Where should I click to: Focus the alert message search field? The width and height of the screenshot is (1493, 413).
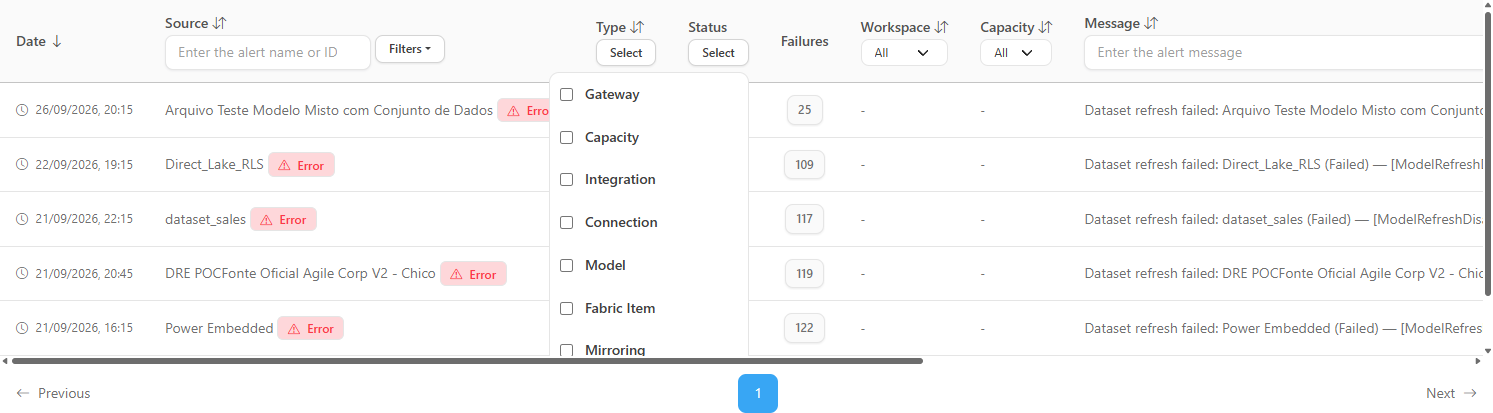(1284, 53)
